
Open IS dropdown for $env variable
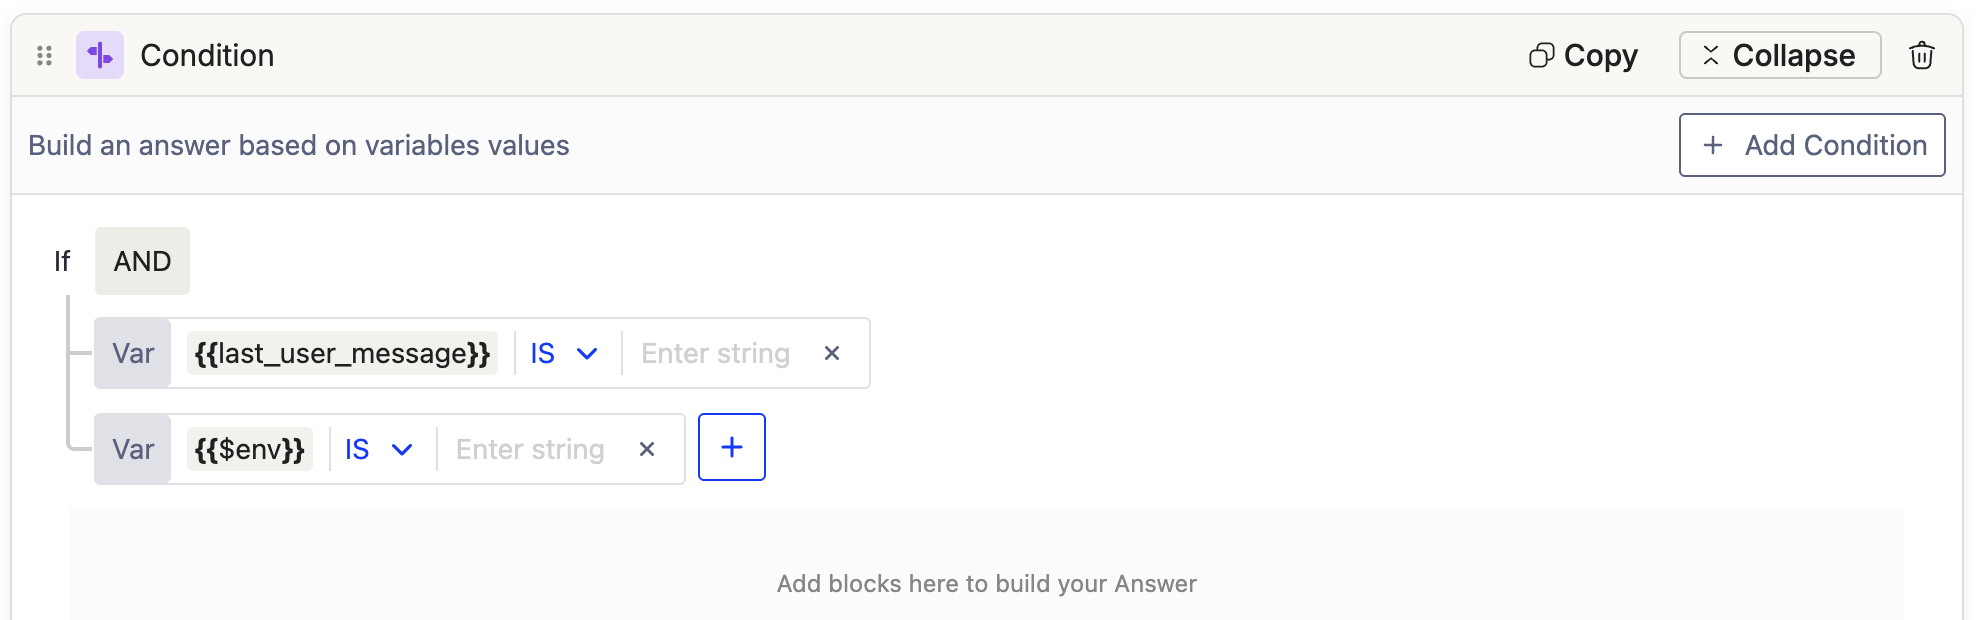tap(378, 449)
